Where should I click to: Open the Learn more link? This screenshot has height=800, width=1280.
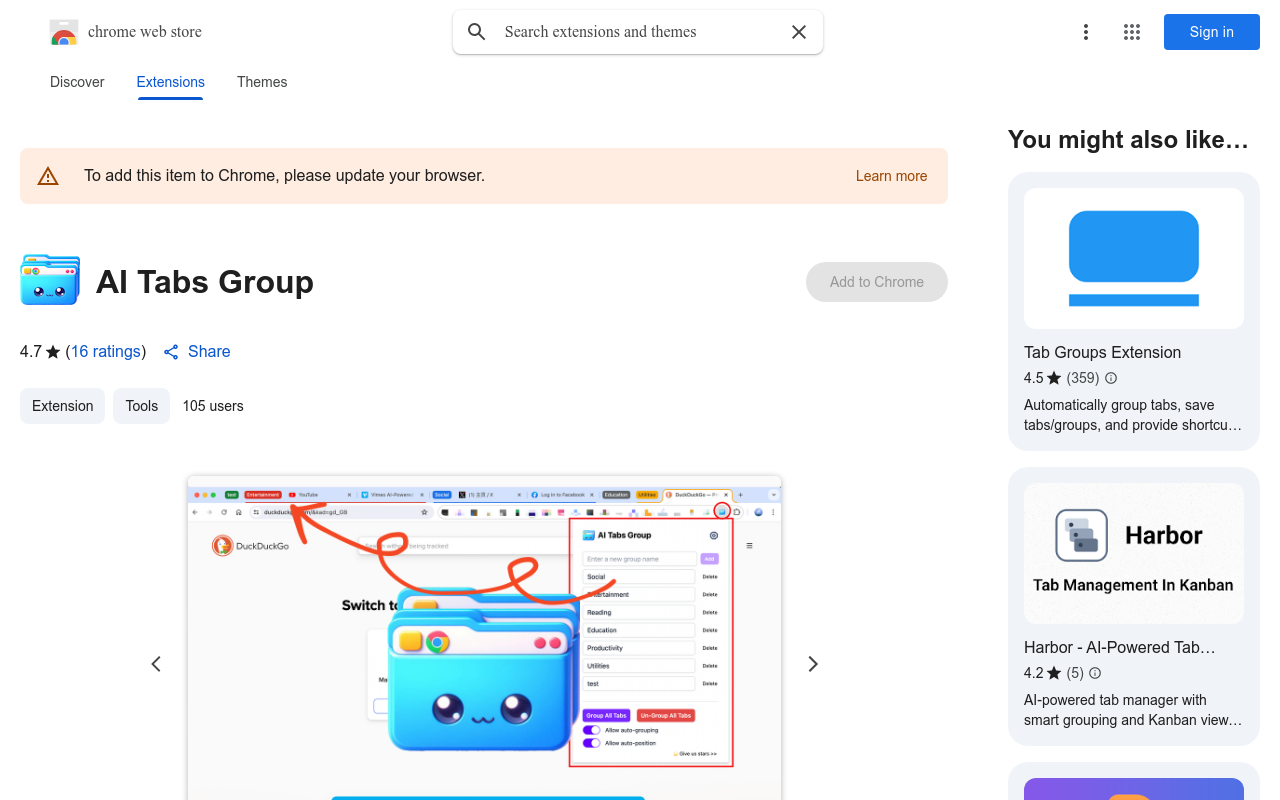[891, 175]
